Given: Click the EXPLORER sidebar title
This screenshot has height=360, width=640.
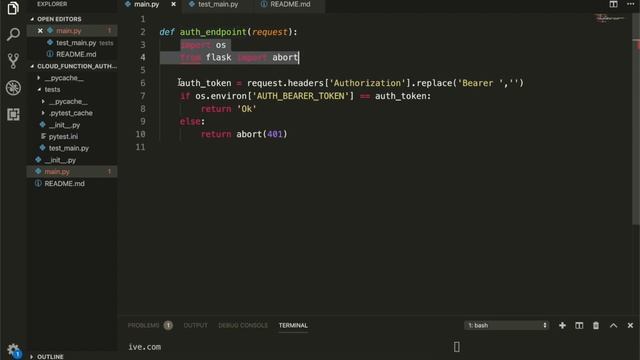Looking at the screenshot, I should [x=52, y=4].
